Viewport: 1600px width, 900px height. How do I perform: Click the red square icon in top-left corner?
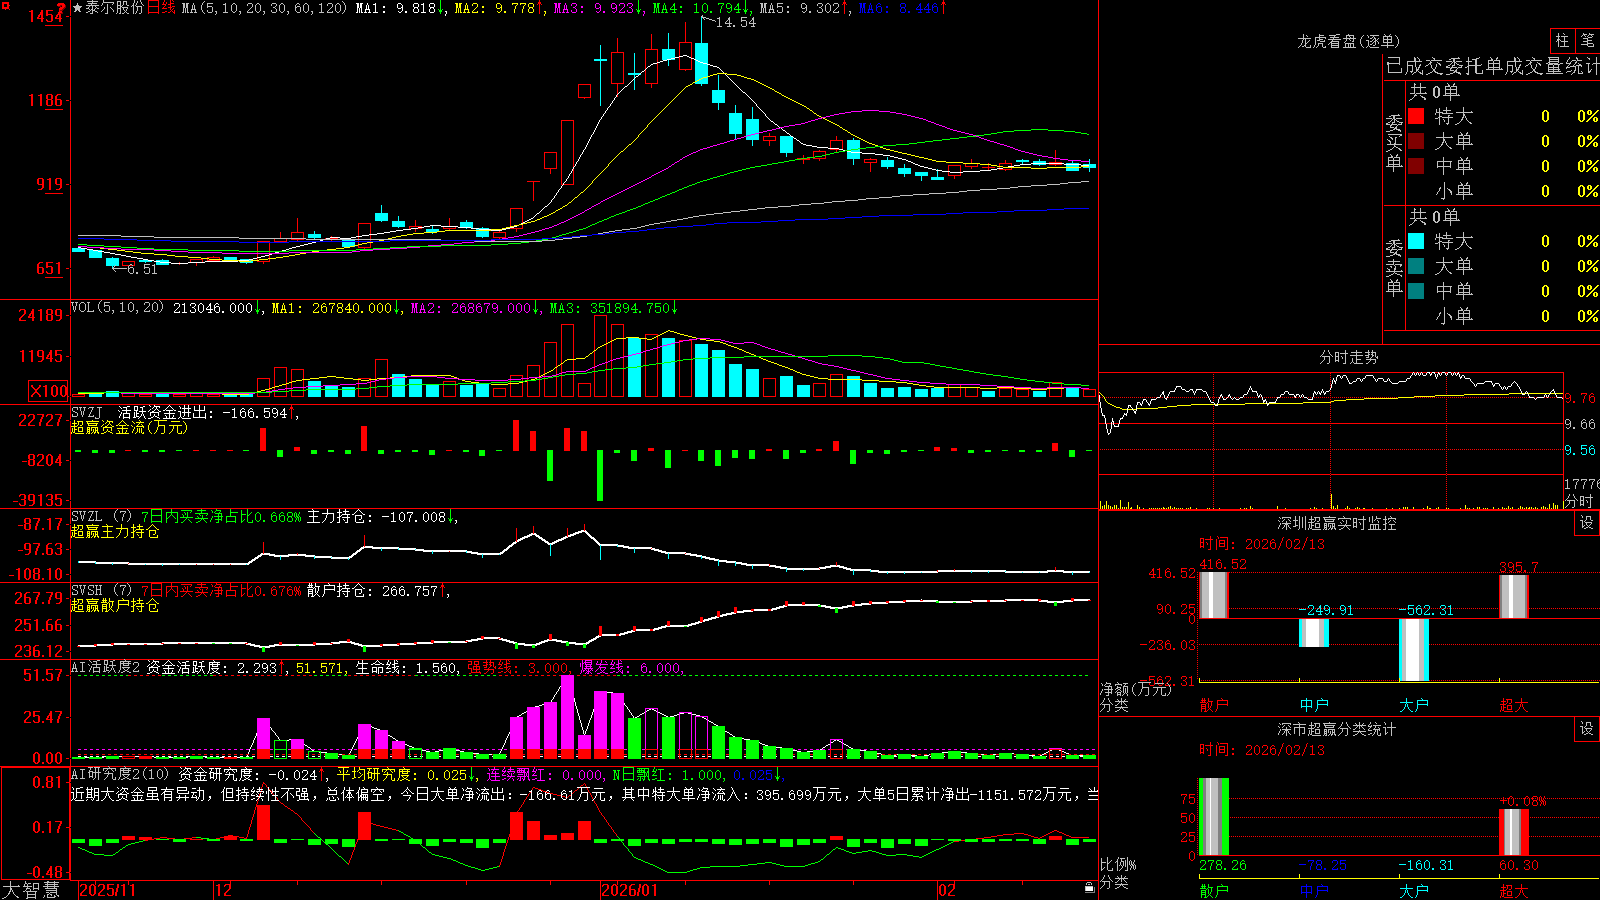click(x=4, y=5)
